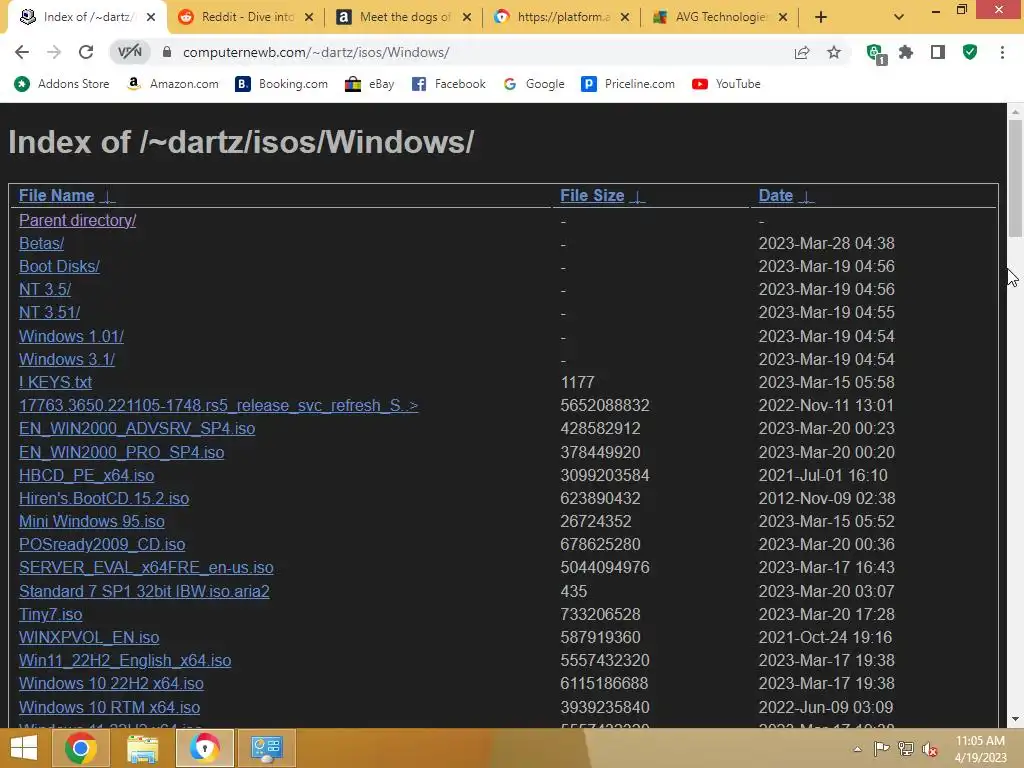Download EN_WIN2000_ADVSRV_SP4.iso
Image resolution: width=1024 pixels, height=768 pixels.
point(137,428)
